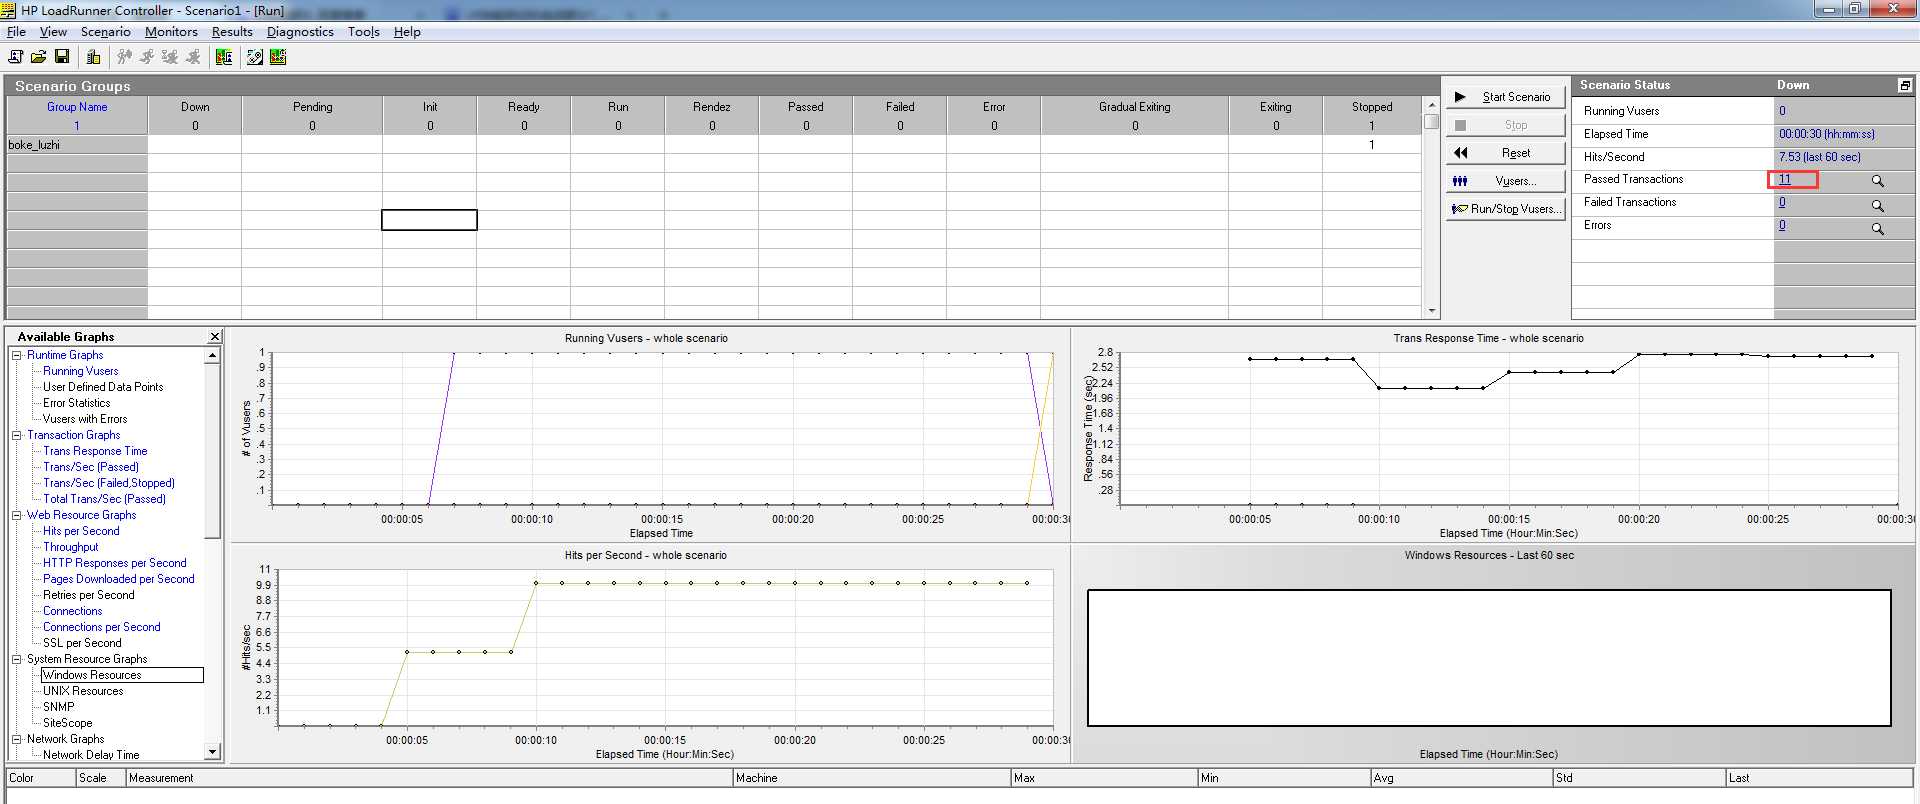Click the Stop scenario button

pos(1505,125)
